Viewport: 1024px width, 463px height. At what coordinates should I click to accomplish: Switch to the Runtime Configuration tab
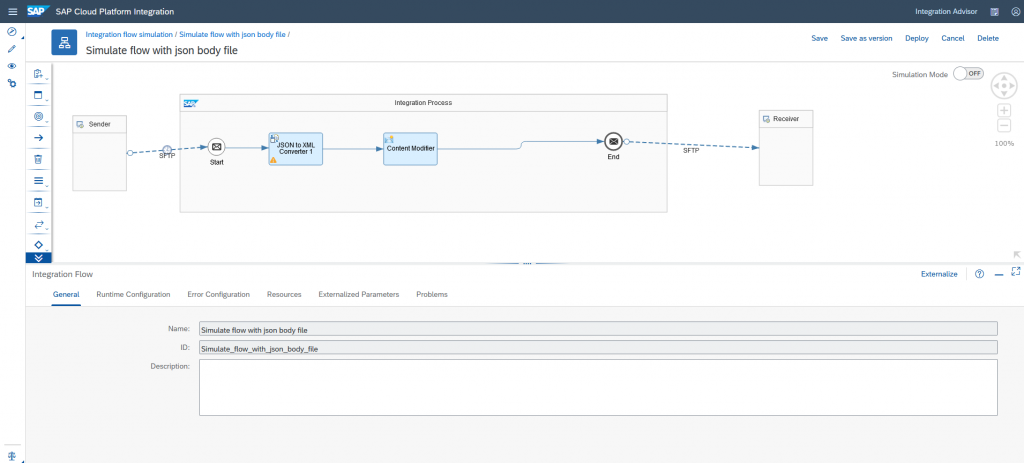(x=133, y=295)
